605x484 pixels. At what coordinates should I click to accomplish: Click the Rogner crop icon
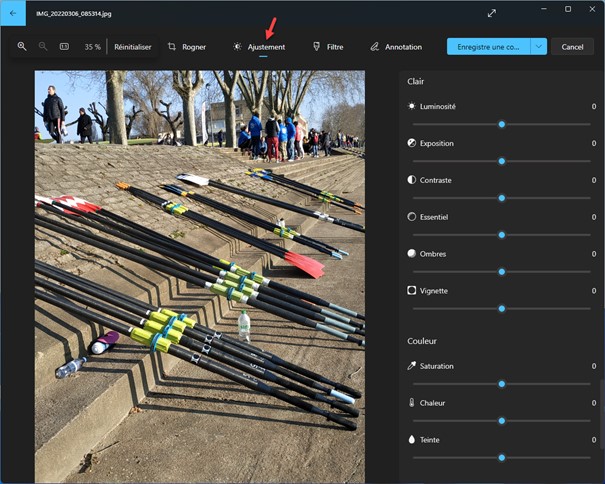pyautogui.click(x=172, y=47)
